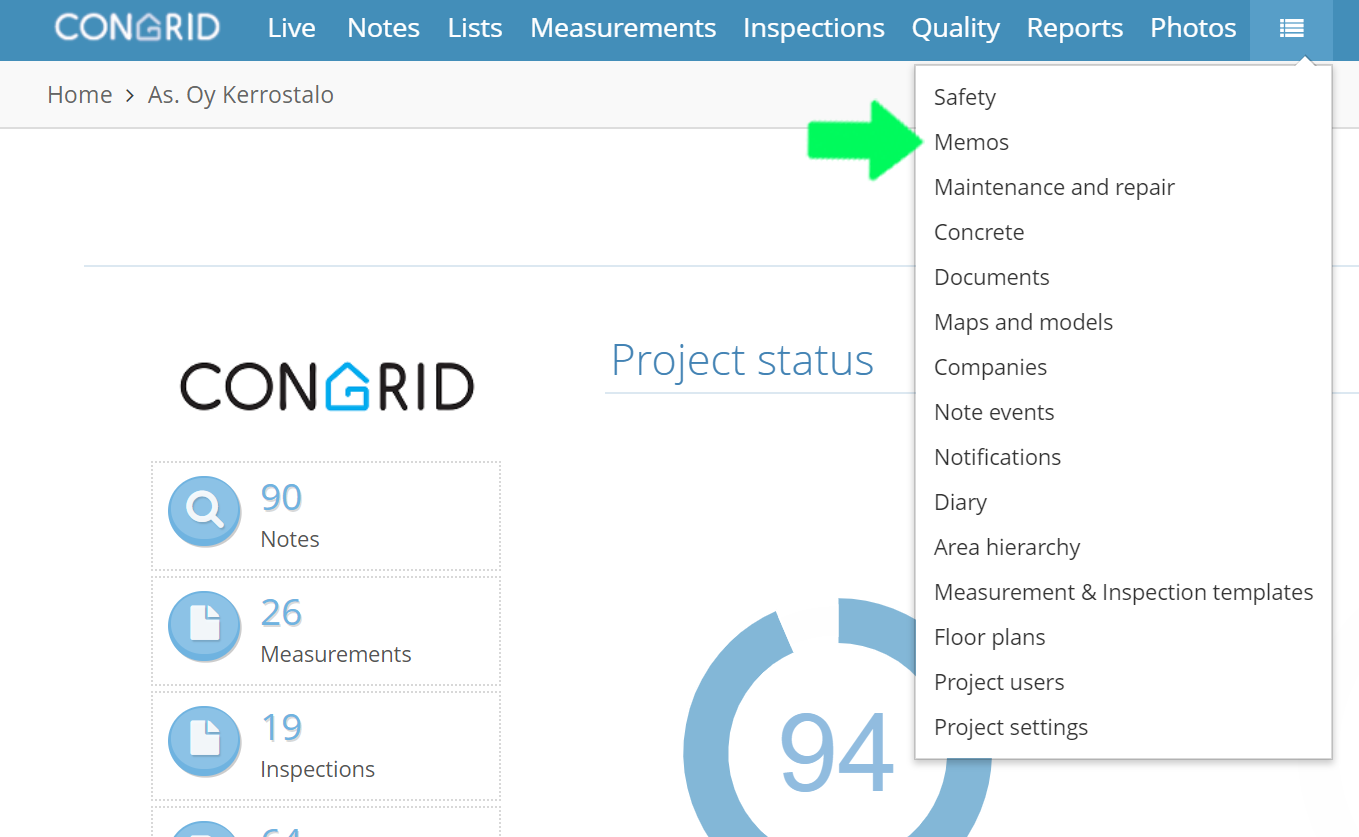
Task: Click the Home breadcrumb link
Action: [80, 95]
